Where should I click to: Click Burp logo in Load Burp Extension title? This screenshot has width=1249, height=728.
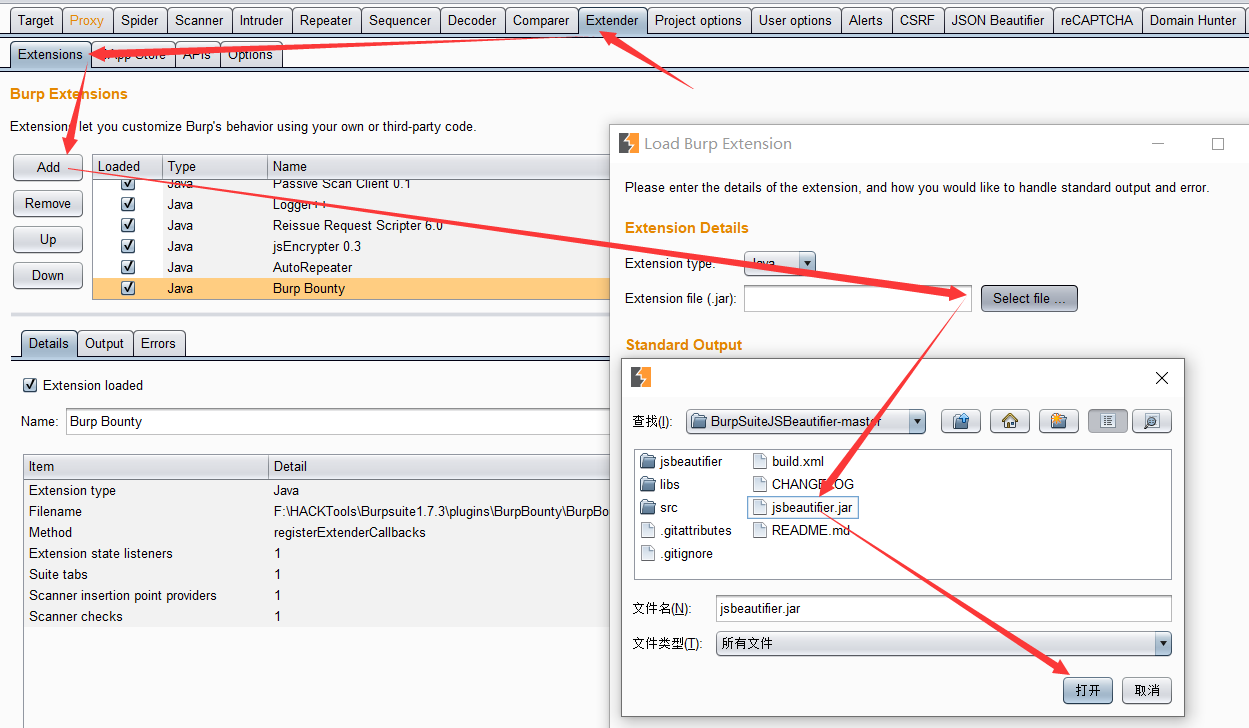(629, 143)
